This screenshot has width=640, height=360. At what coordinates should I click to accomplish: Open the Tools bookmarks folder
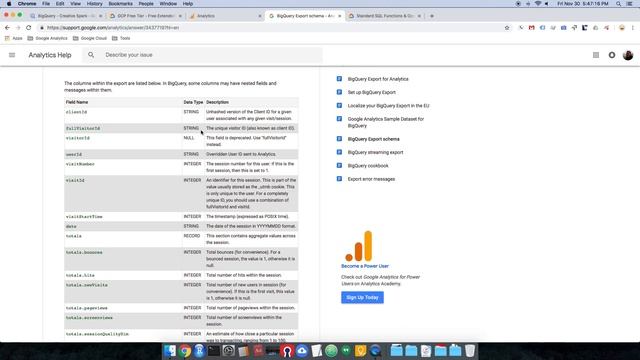click(x=121, y=38)
